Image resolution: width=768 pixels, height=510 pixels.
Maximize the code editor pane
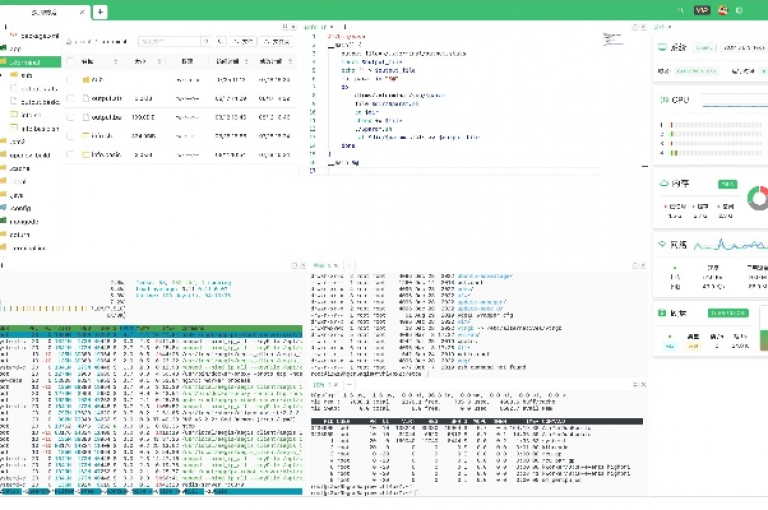[x=635, y=27]
